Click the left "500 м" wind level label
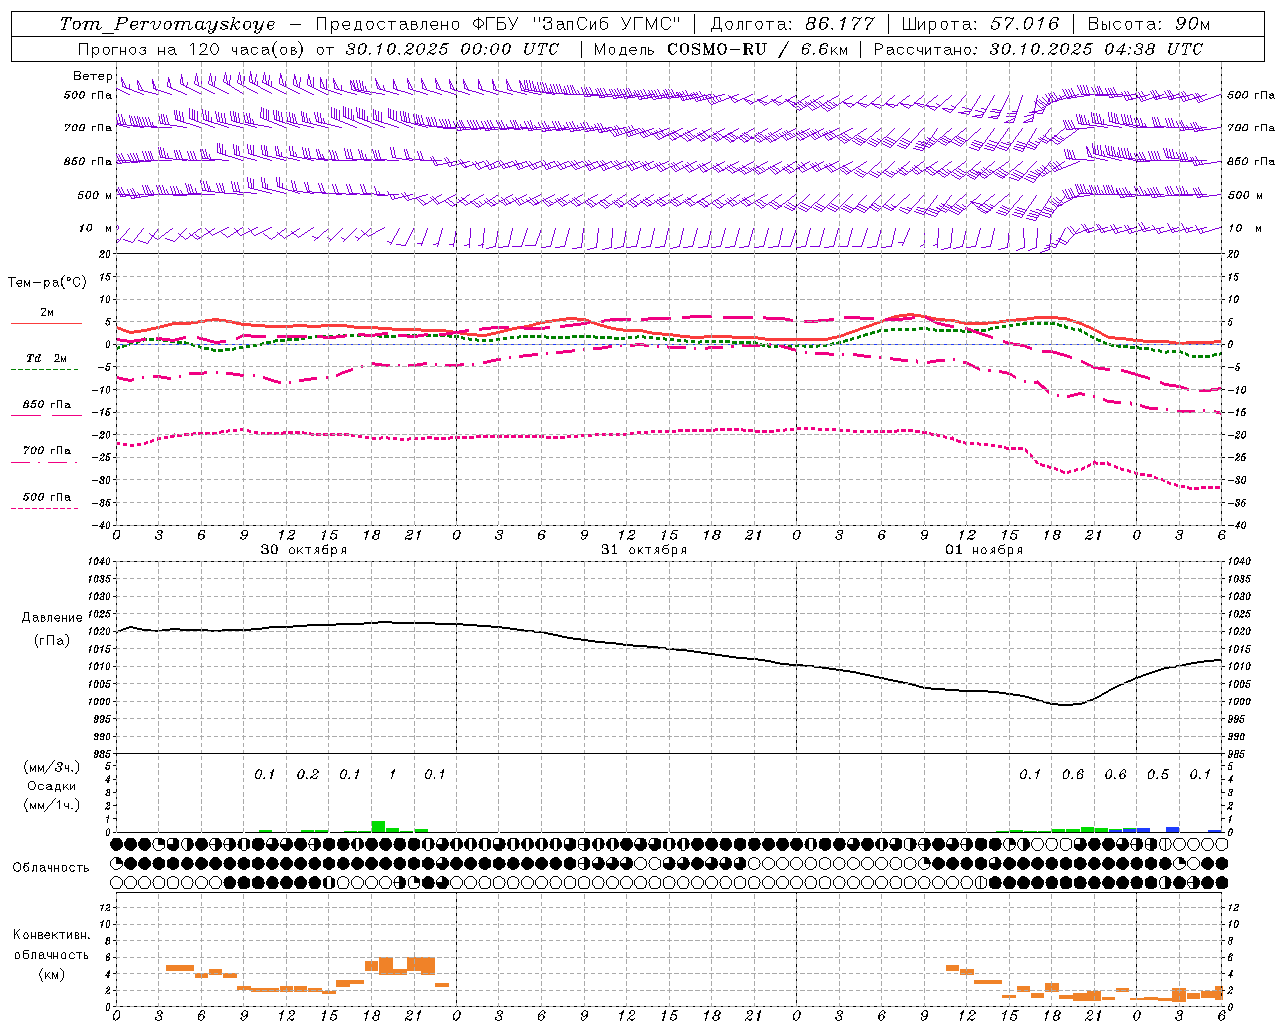Image resolution: width=1280 pixels, height=1024 pixels. point(95,195)
